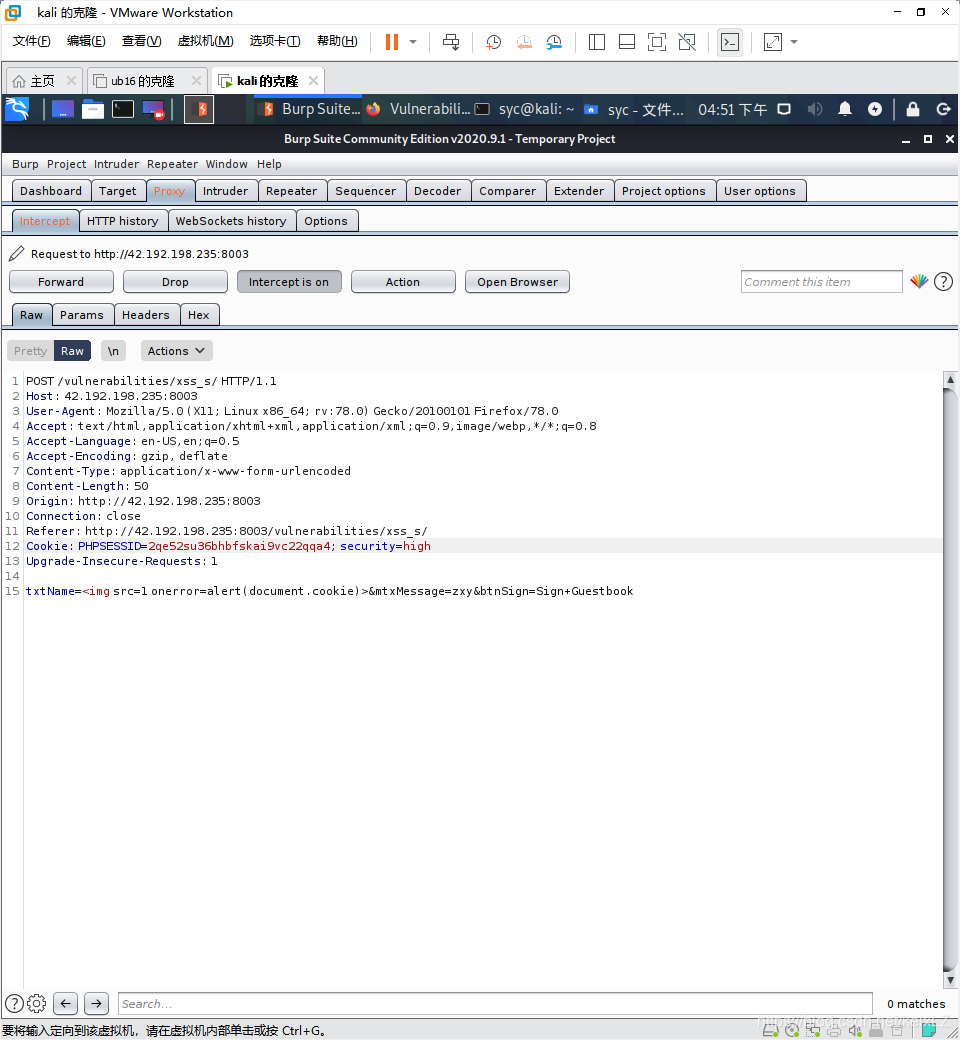Click the Unity mode icon in VMware toolbar
This screenshot has height=1040, width=960.
point(687,42)
